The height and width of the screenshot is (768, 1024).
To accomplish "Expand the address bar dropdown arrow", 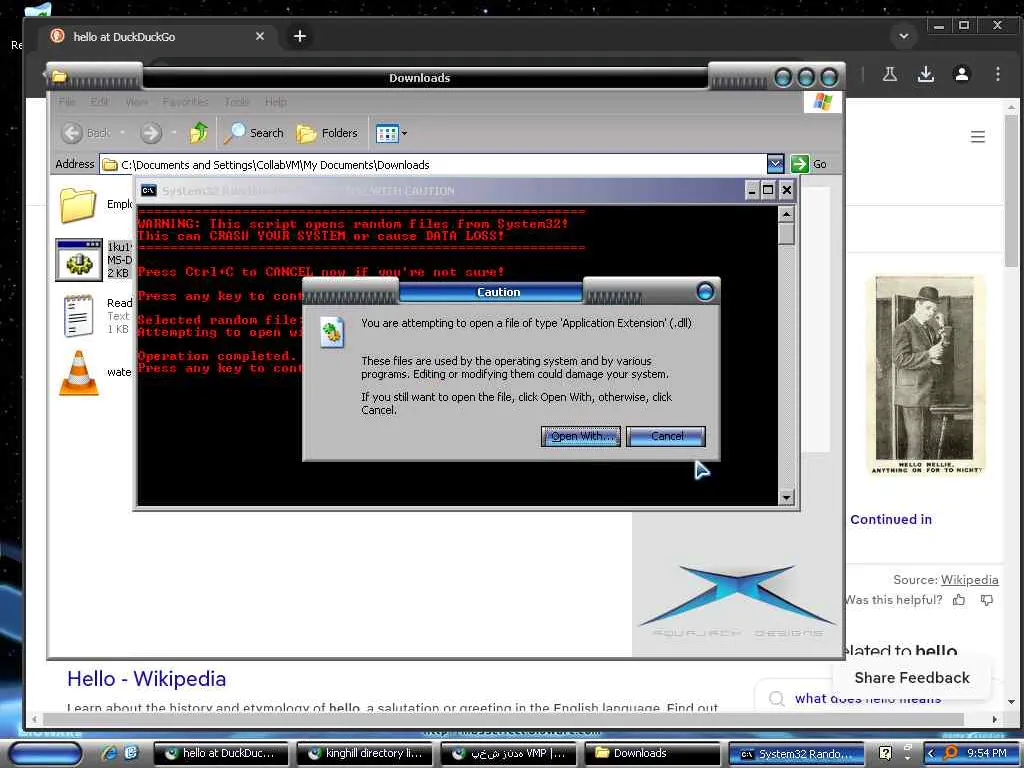I will pyautogui.click(x=775, y=164).
